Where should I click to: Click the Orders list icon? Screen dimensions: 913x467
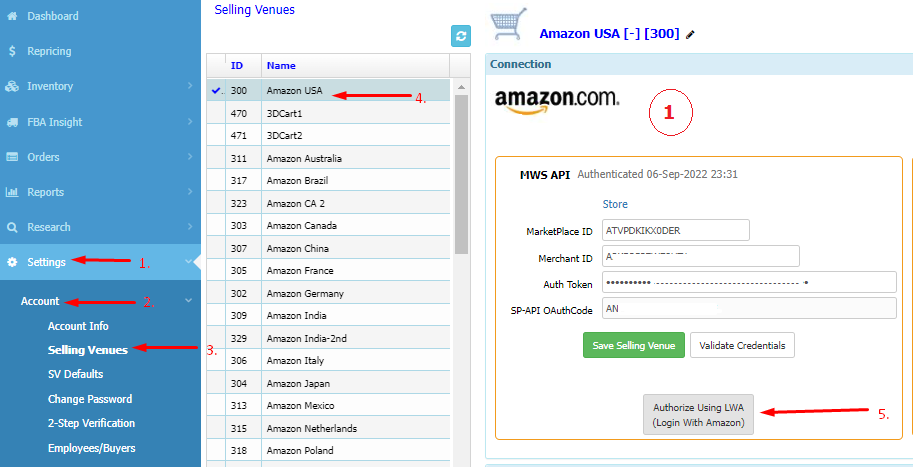[12, 157]
